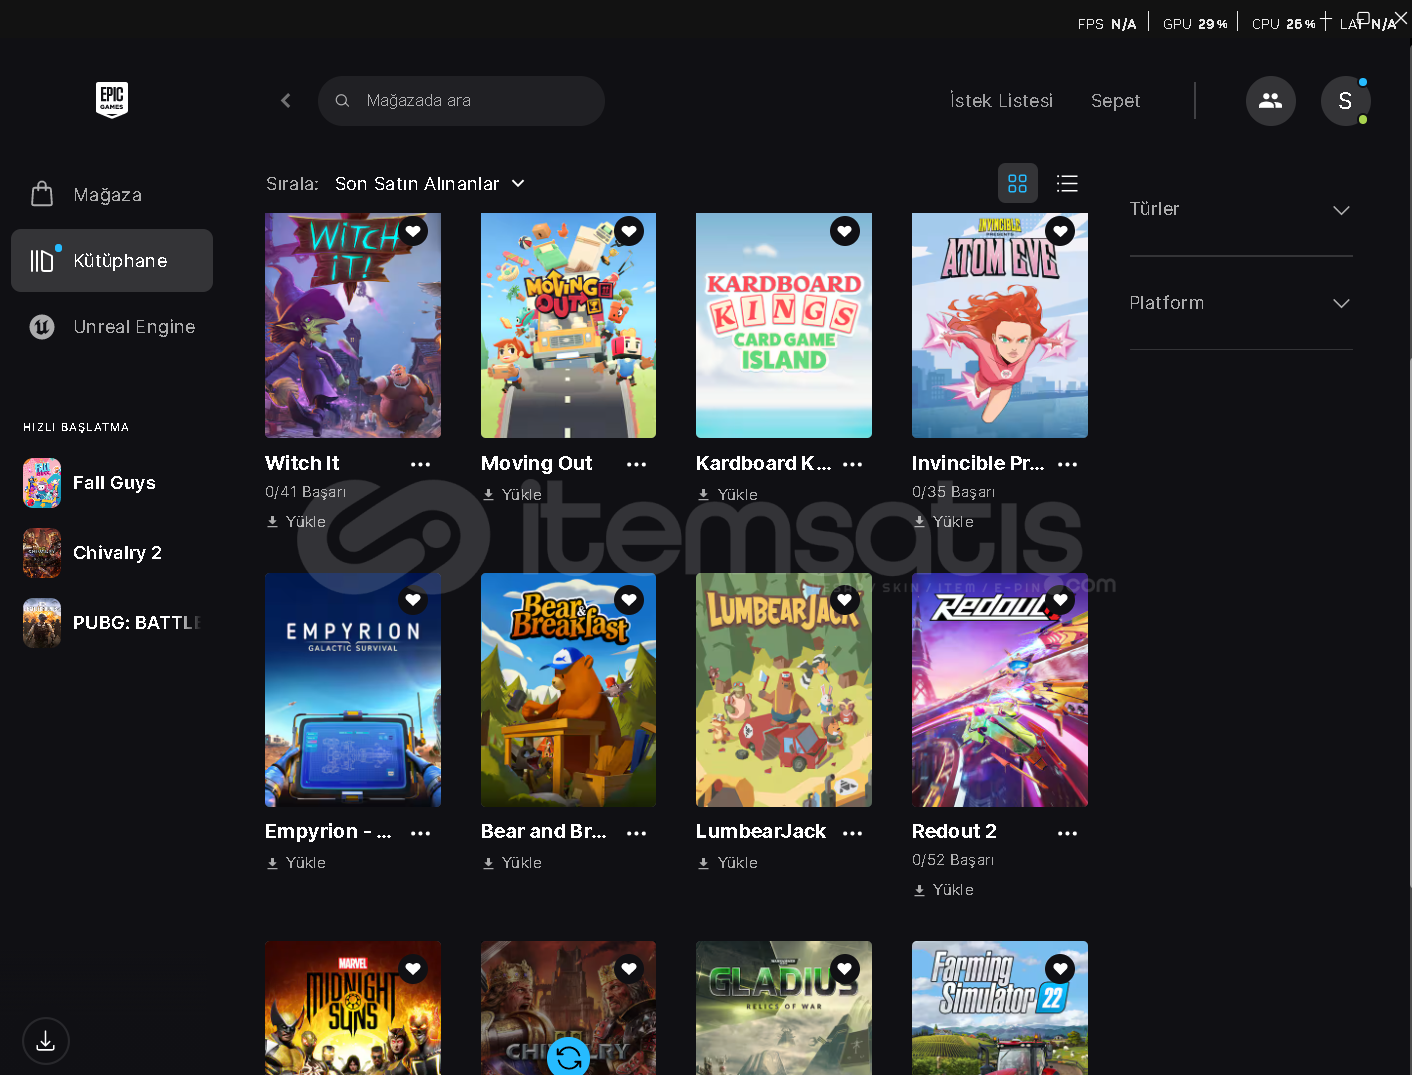Toggle favorite heart on Midnight Suns

[413, 968]
